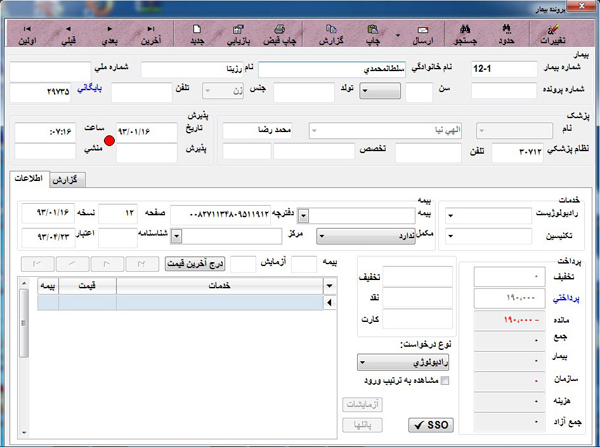Click the نام first name field
The width and height of the screenshot is (600, 447).
tap(193, 70)
